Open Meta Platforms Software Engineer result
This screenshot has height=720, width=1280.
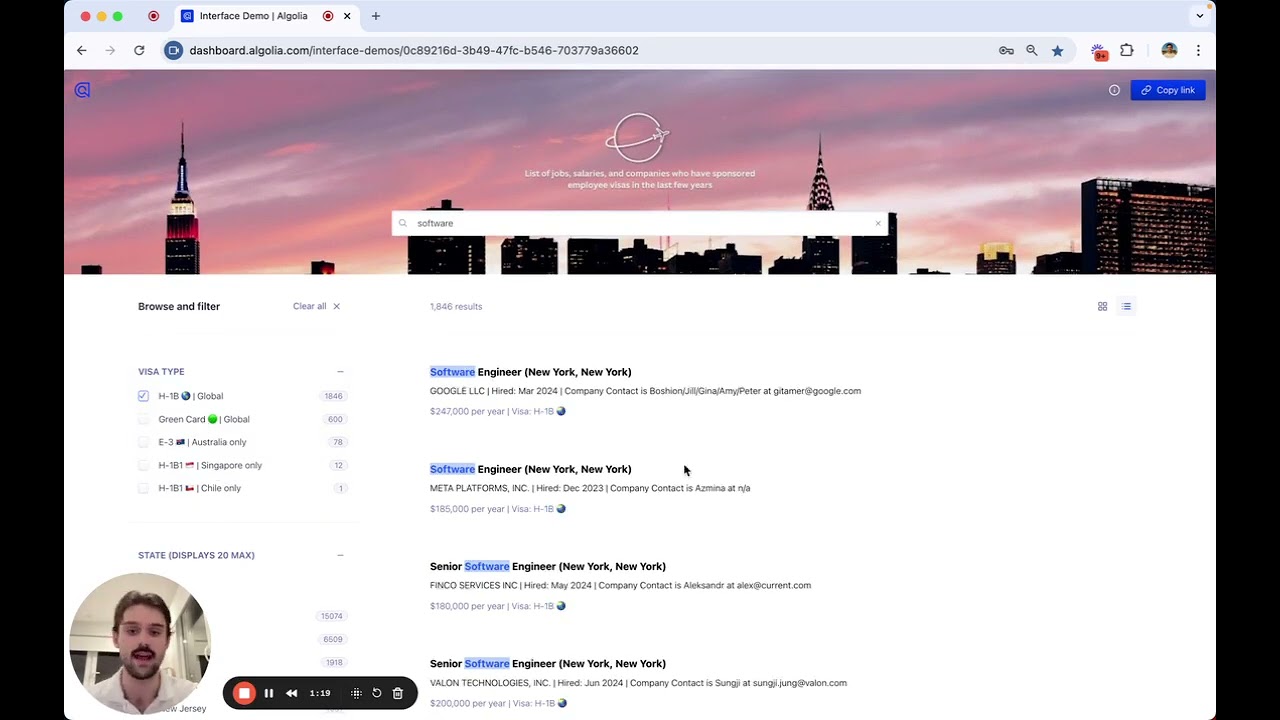coord(530,469)
